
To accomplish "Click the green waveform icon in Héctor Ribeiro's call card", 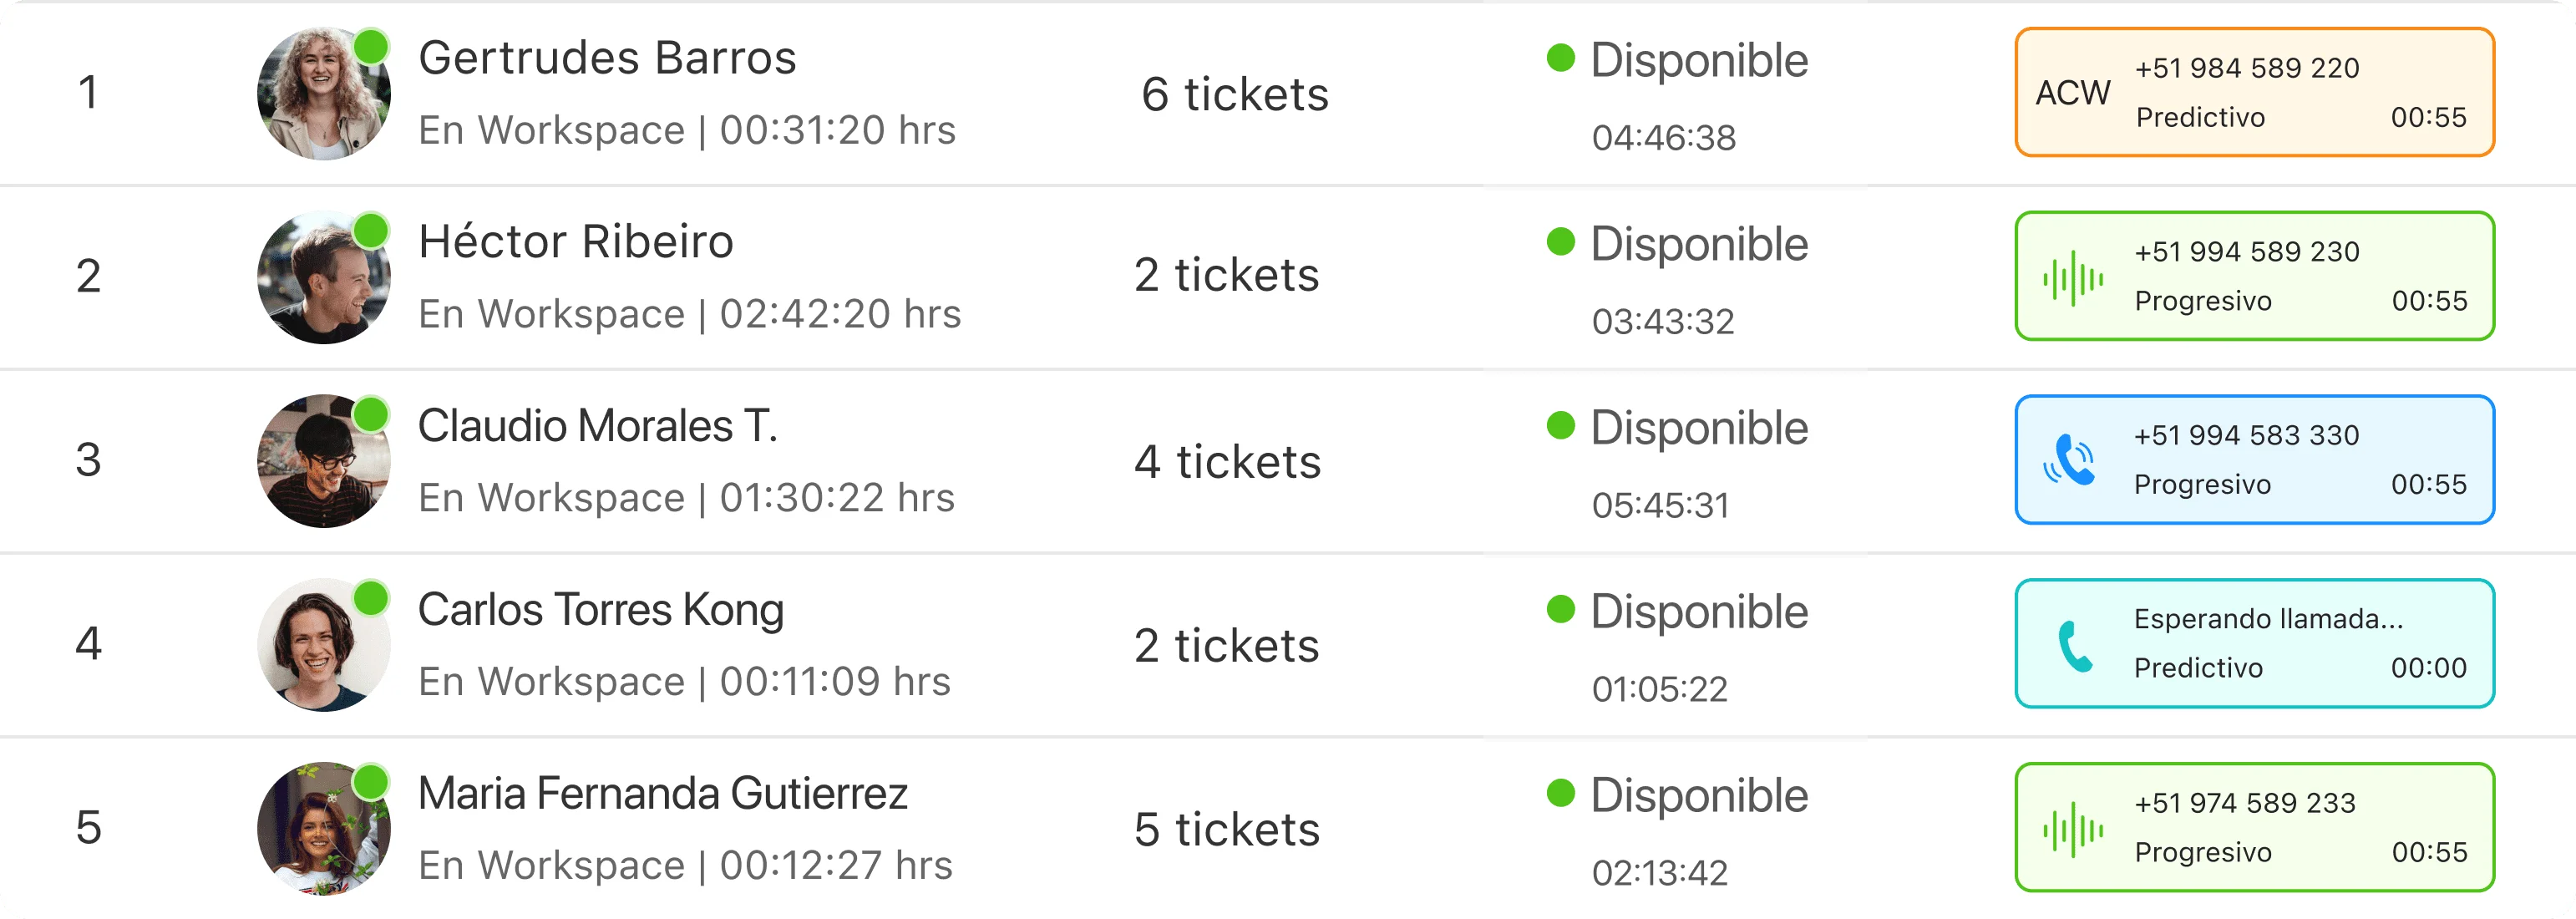I will 2072,278.
